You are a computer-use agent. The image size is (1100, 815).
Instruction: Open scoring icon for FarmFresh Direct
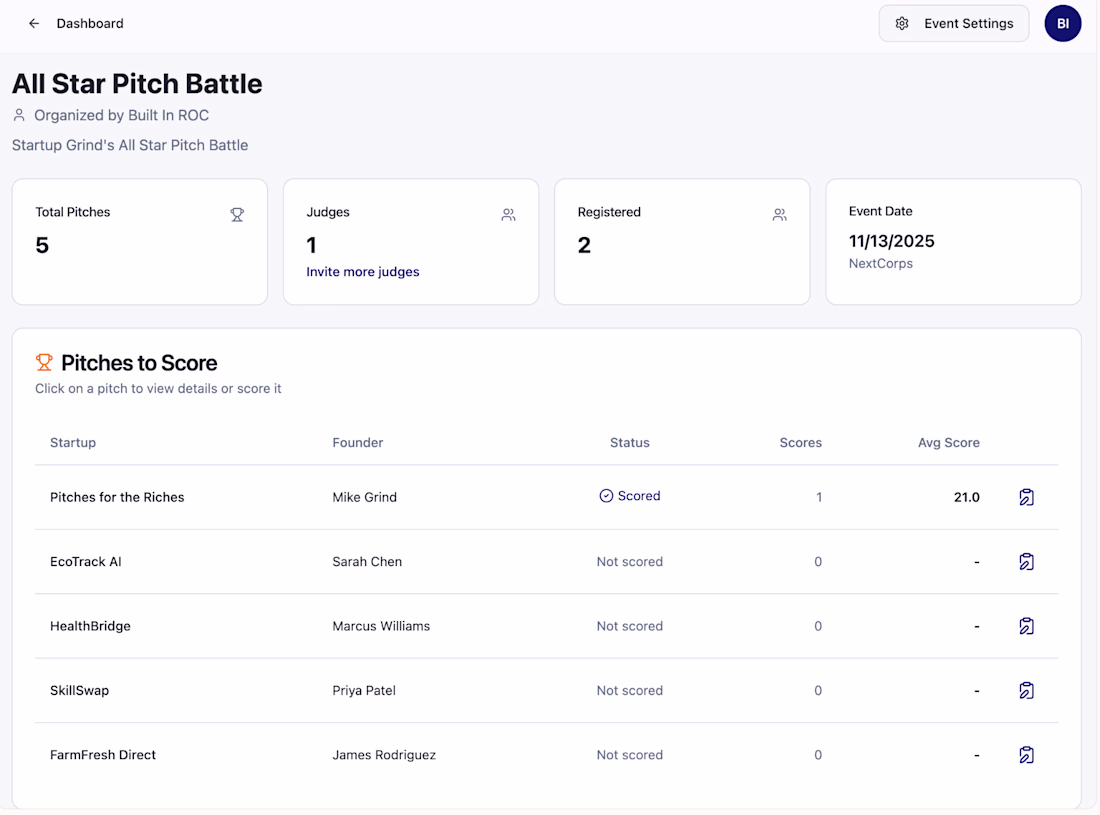click(1026, 755)
